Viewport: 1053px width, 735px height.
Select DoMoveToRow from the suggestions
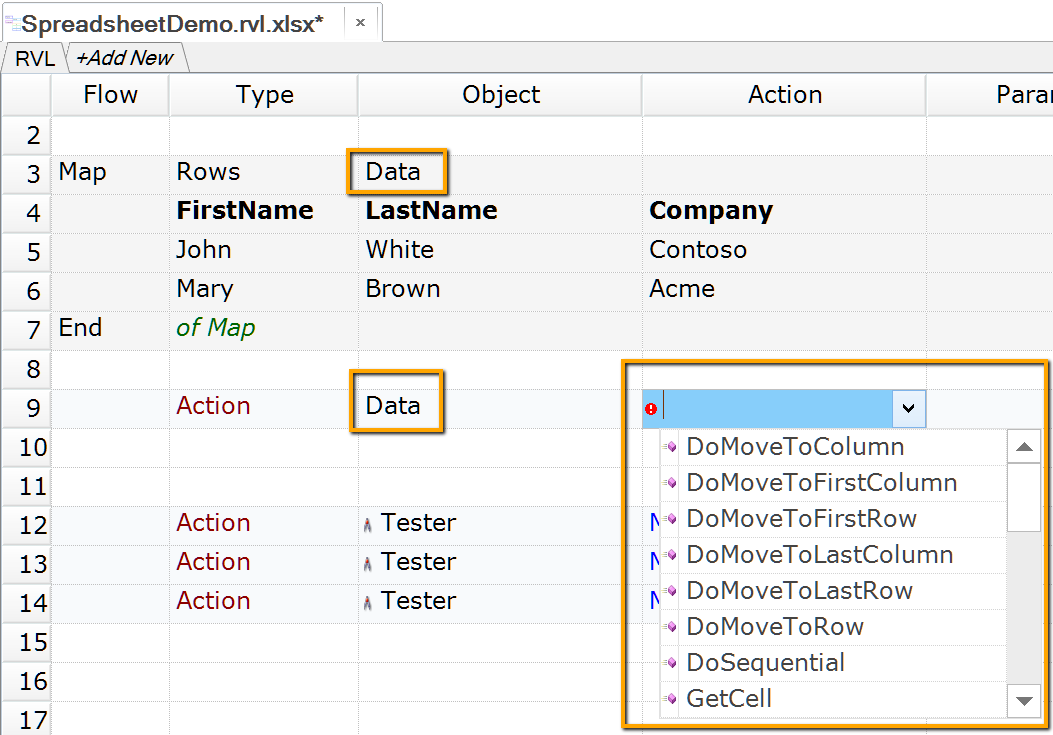775,627
